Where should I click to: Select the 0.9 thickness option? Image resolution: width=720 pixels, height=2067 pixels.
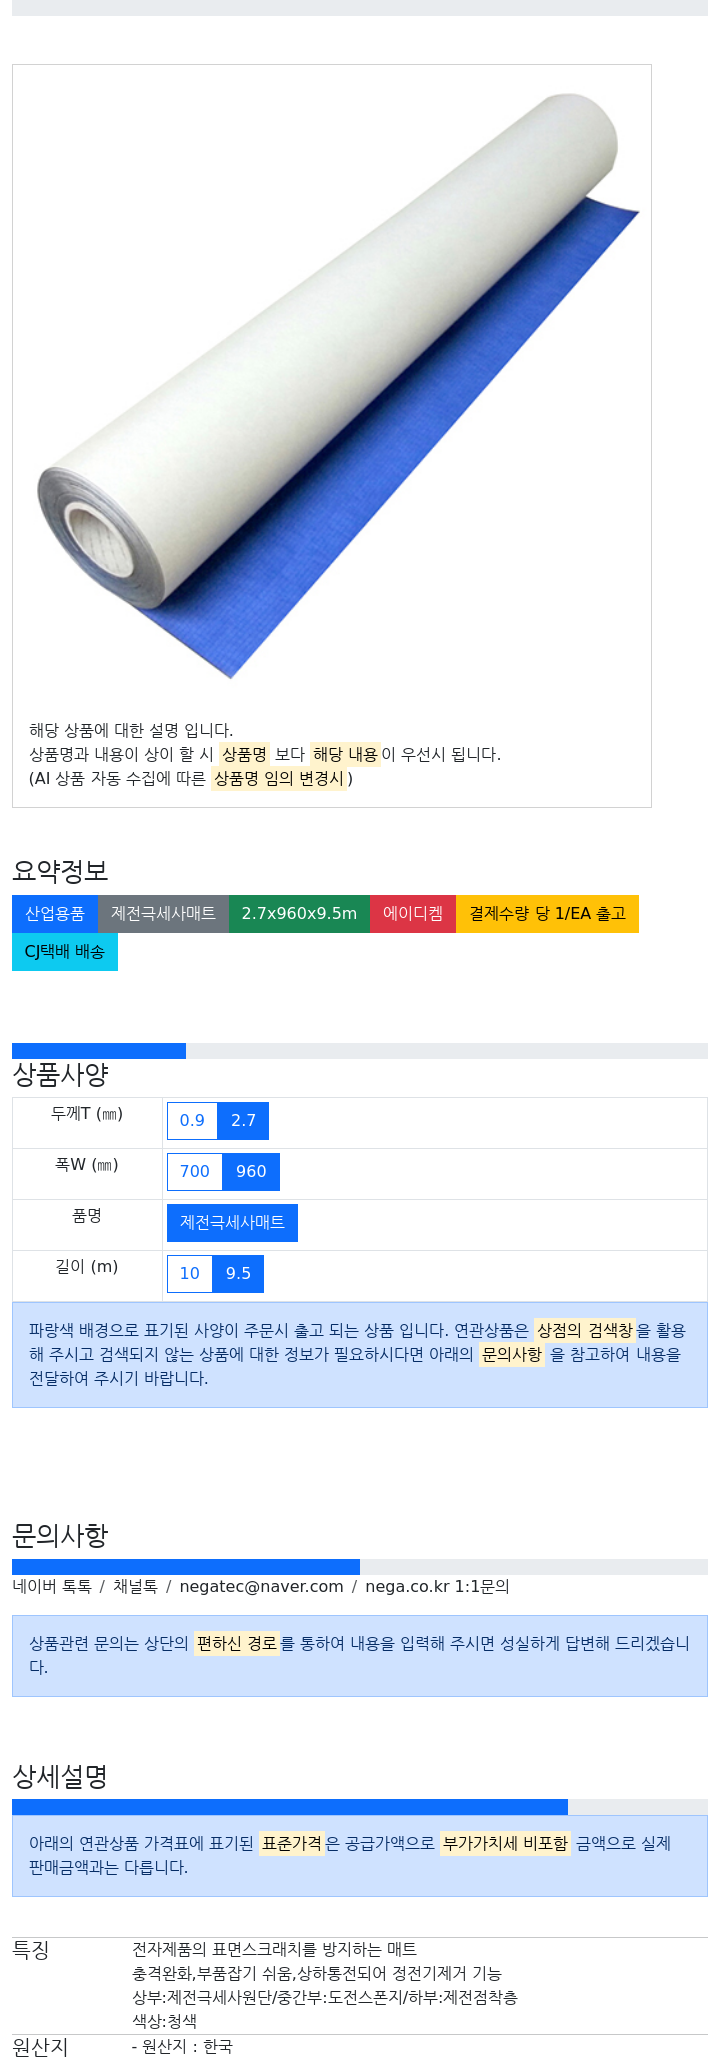pos(192,1121)
